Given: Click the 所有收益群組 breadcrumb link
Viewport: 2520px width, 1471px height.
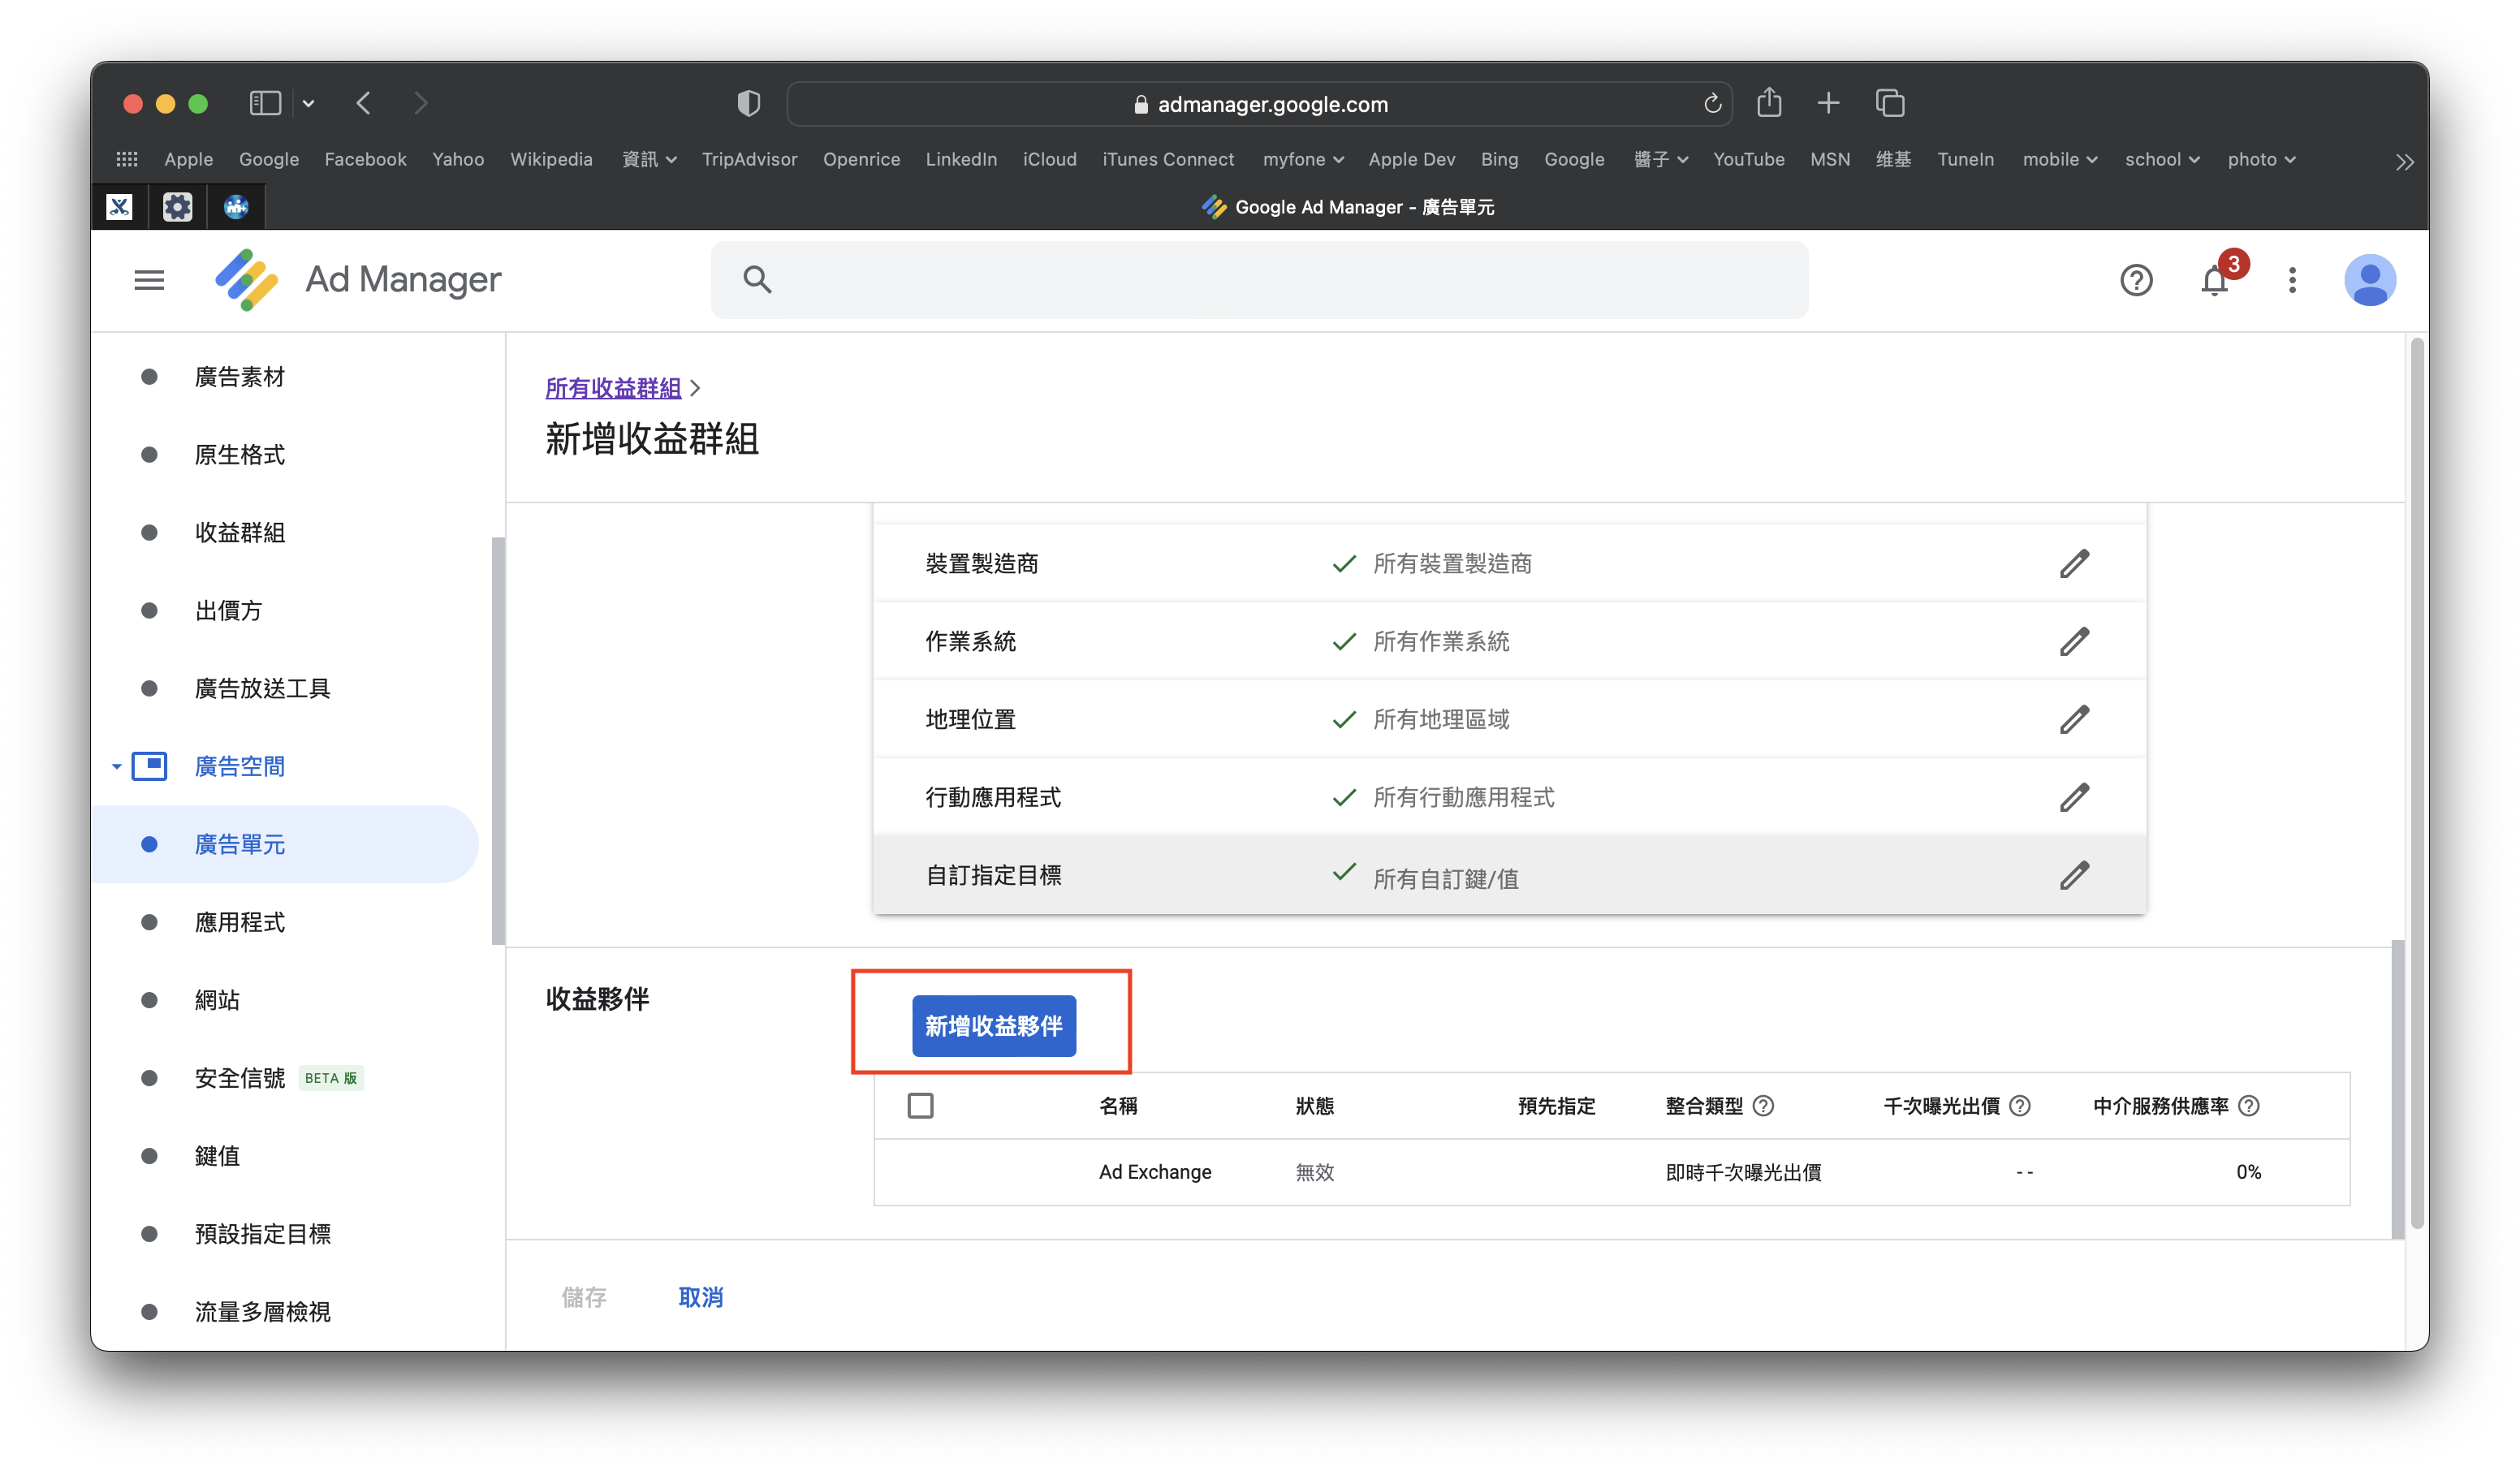Looking at the screenshot, I should point(612,388).
